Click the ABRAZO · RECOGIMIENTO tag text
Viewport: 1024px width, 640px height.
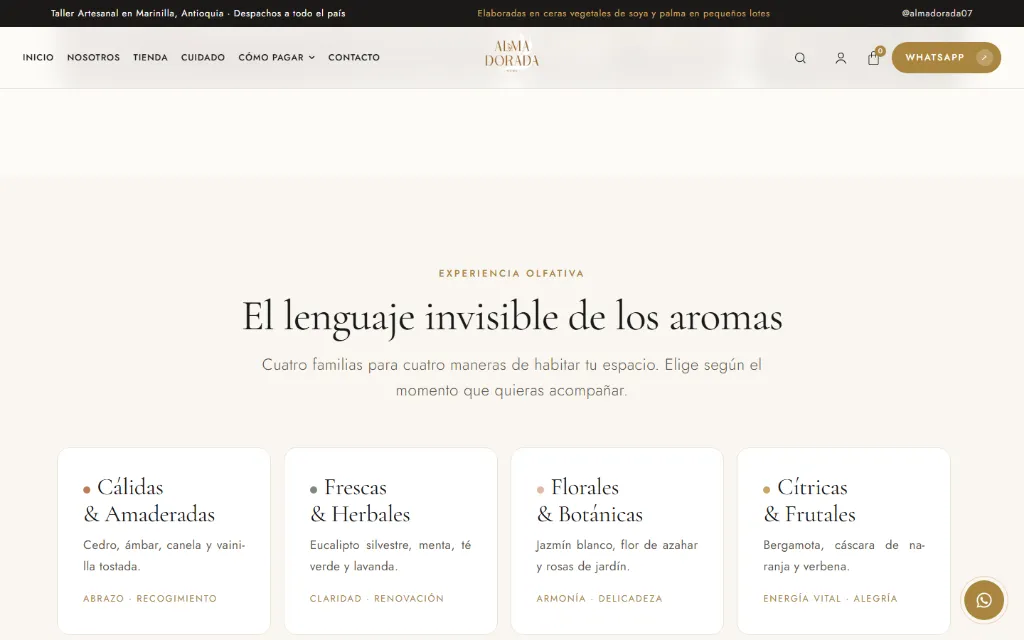[x=150, y=598]
